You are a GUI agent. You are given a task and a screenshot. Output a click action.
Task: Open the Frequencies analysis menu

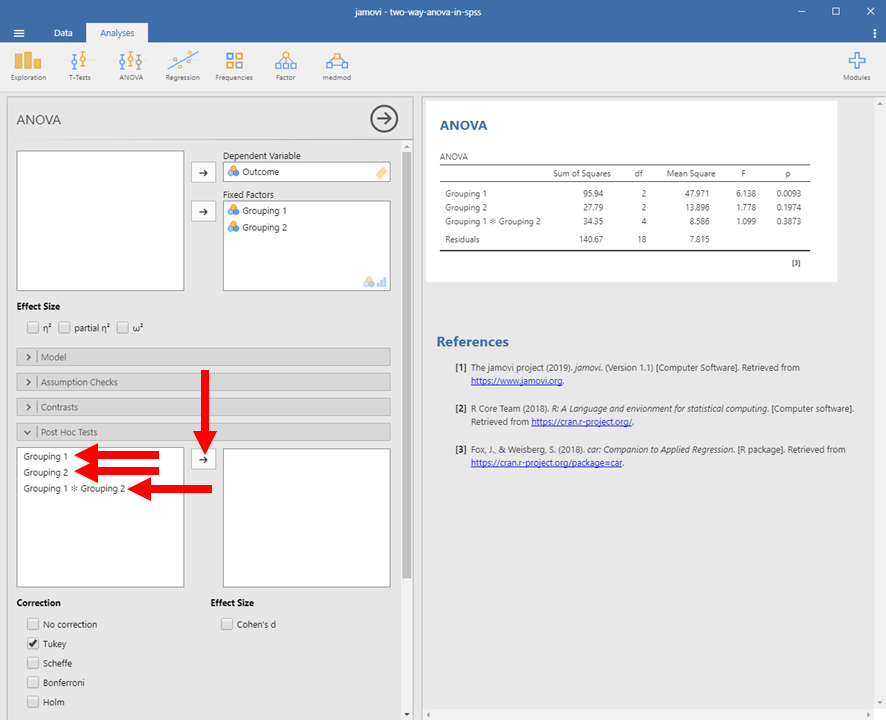tap(234, 65)
